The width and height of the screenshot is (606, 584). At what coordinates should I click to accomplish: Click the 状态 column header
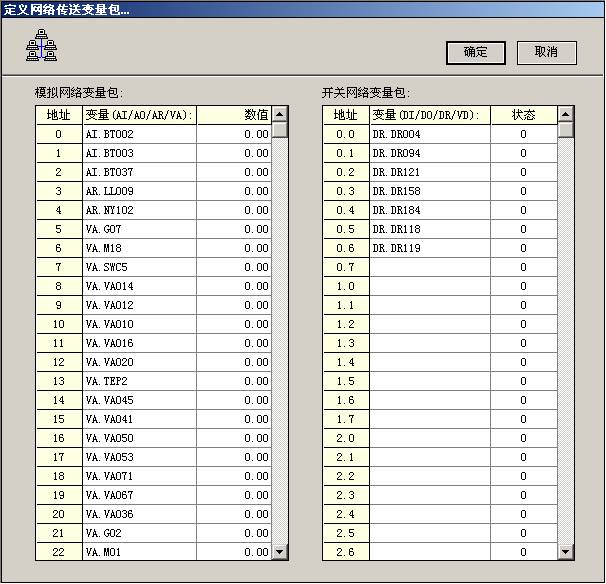[x=523, y=115]
